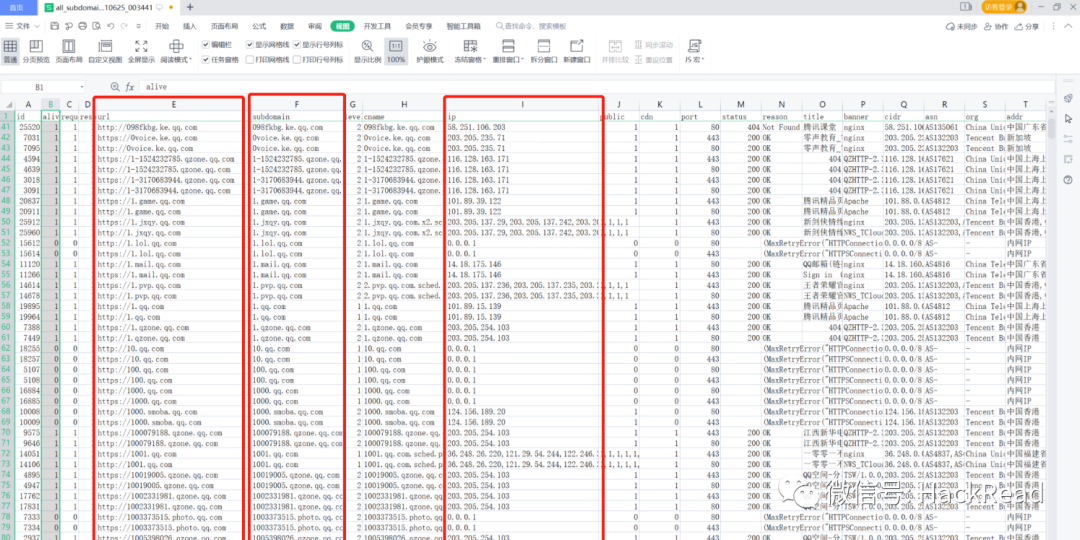Select row 41 header
Viewport: 1080px width, 540px height.
click(x=7, y=127)
